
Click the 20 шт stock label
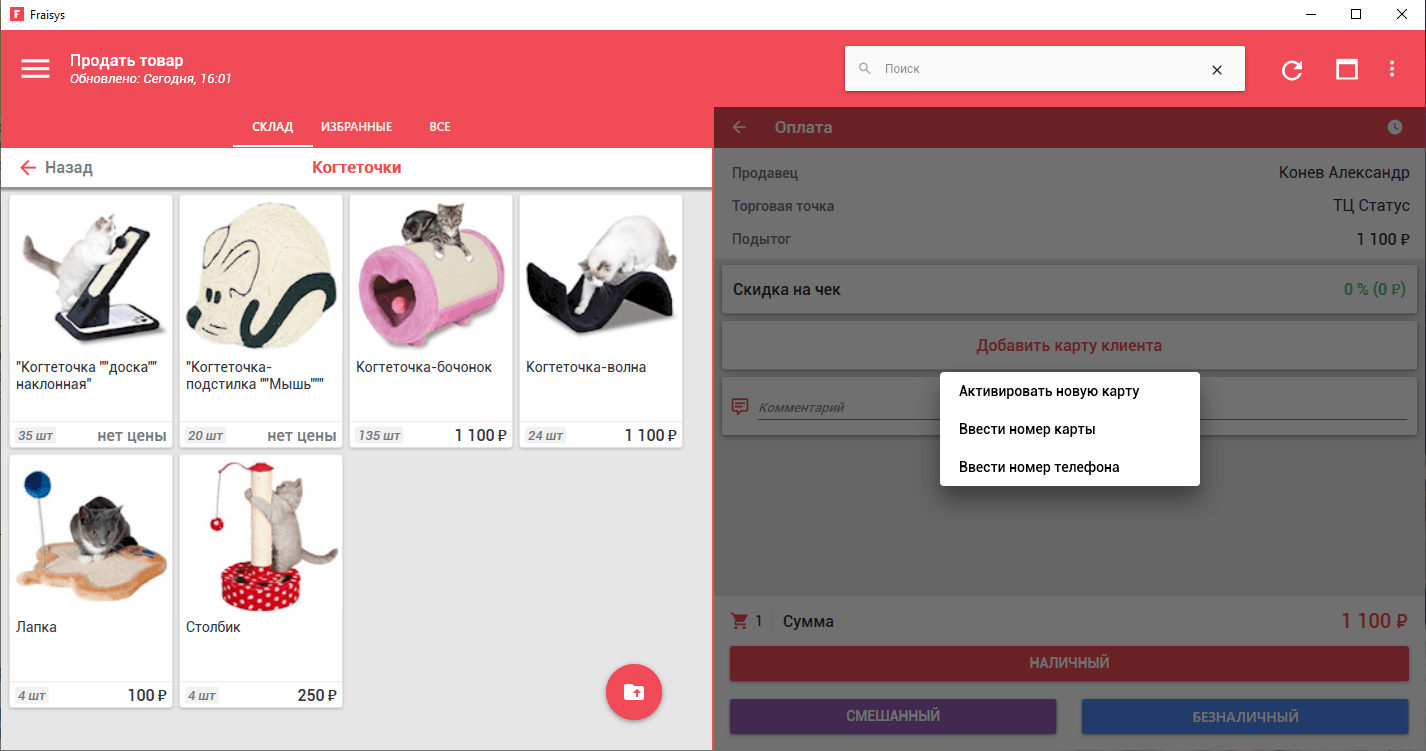coord(206,436)
